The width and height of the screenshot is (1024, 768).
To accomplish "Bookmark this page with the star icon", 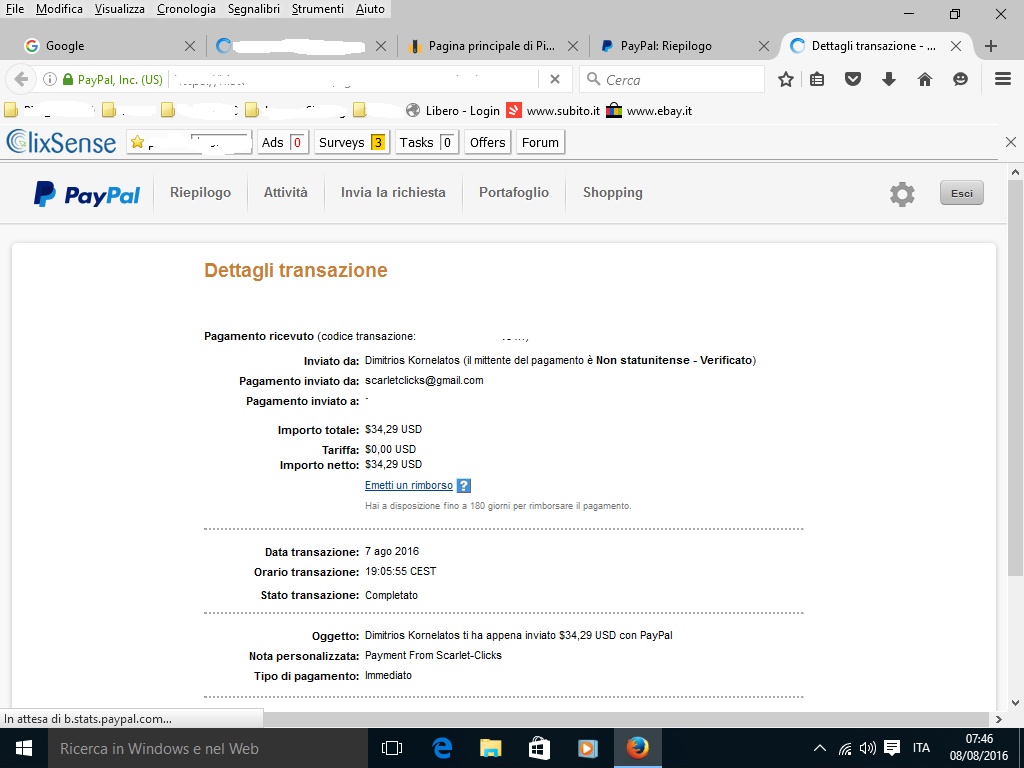I will (x=786, y=80).
